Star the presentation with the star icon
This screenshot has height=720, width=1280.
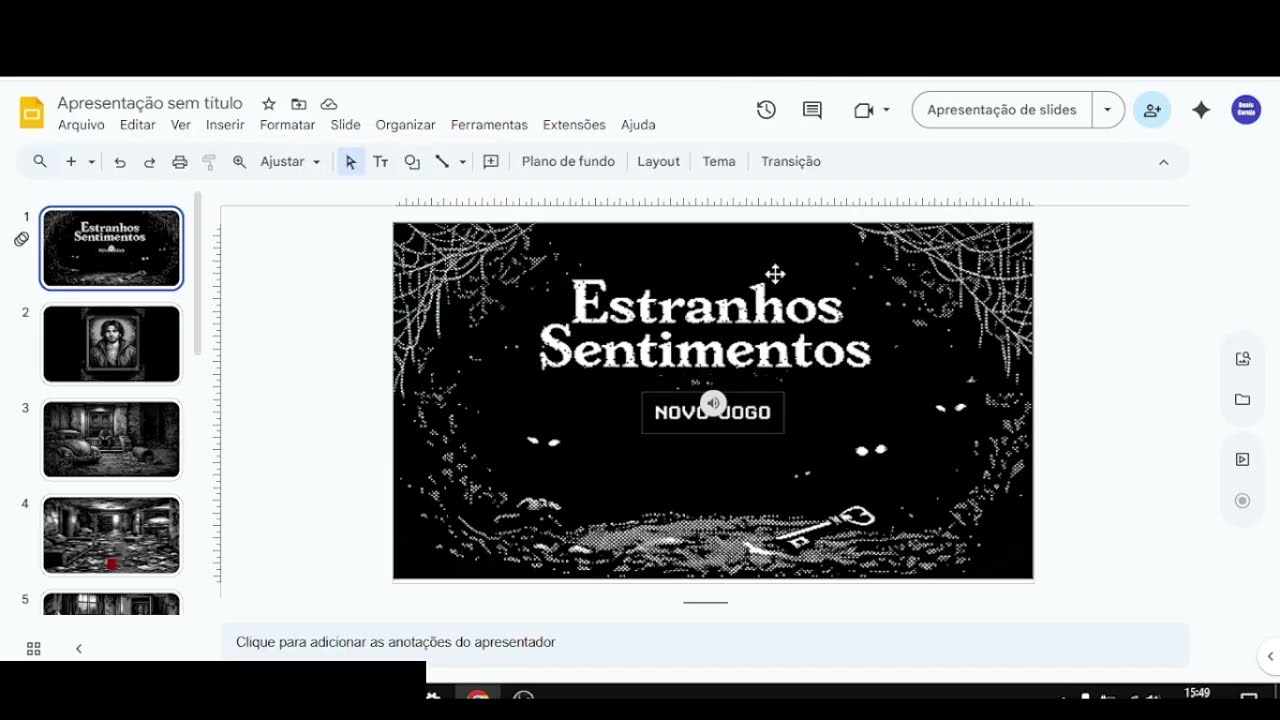click(269, 104)
